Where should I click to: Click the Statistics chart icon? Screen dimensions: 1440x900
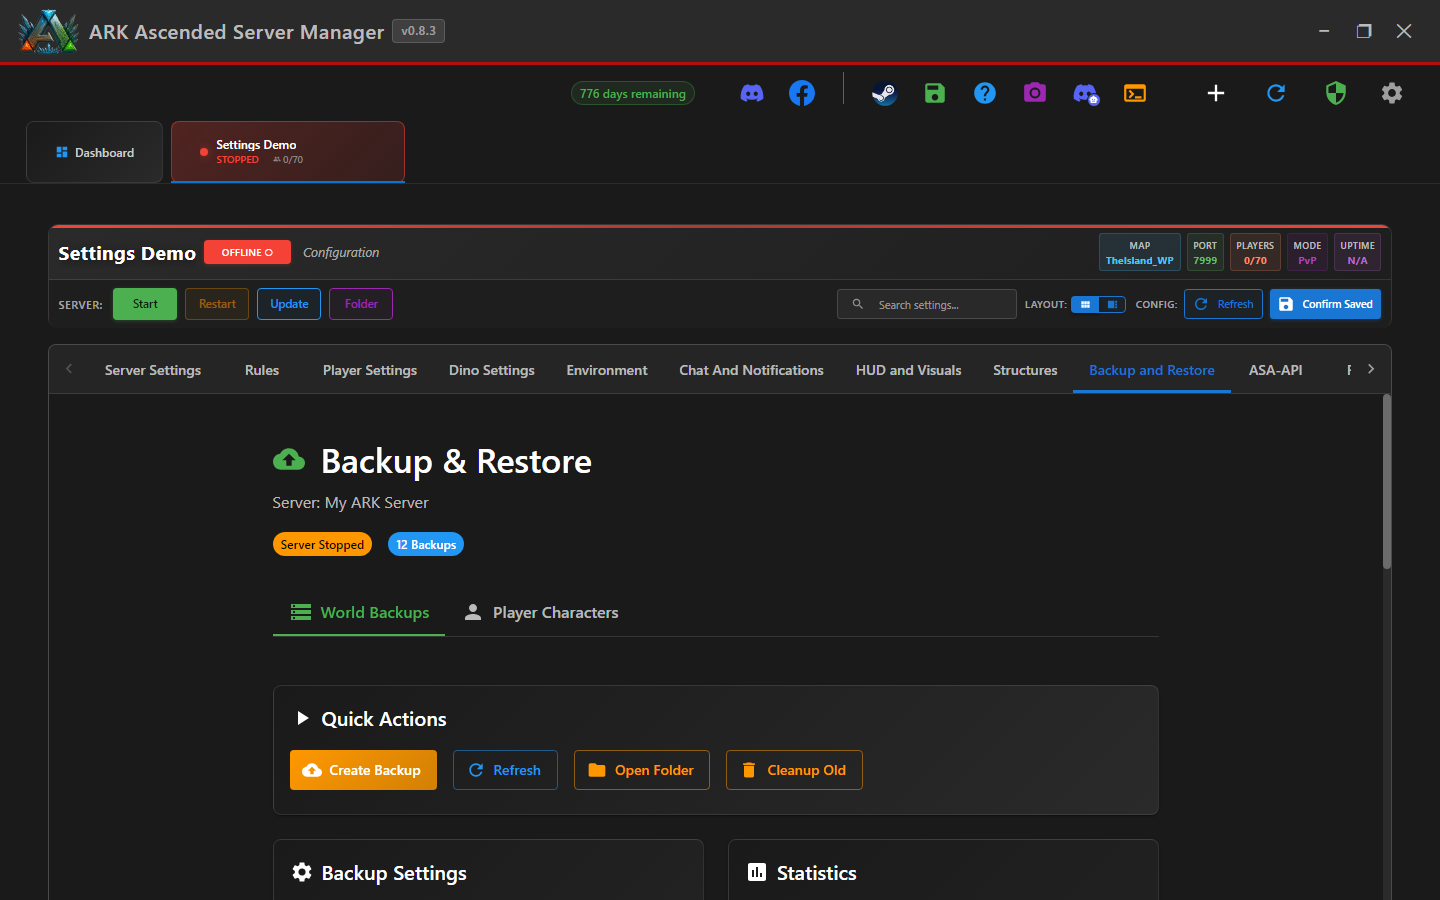pyautogui.click(x=757, y=872)
